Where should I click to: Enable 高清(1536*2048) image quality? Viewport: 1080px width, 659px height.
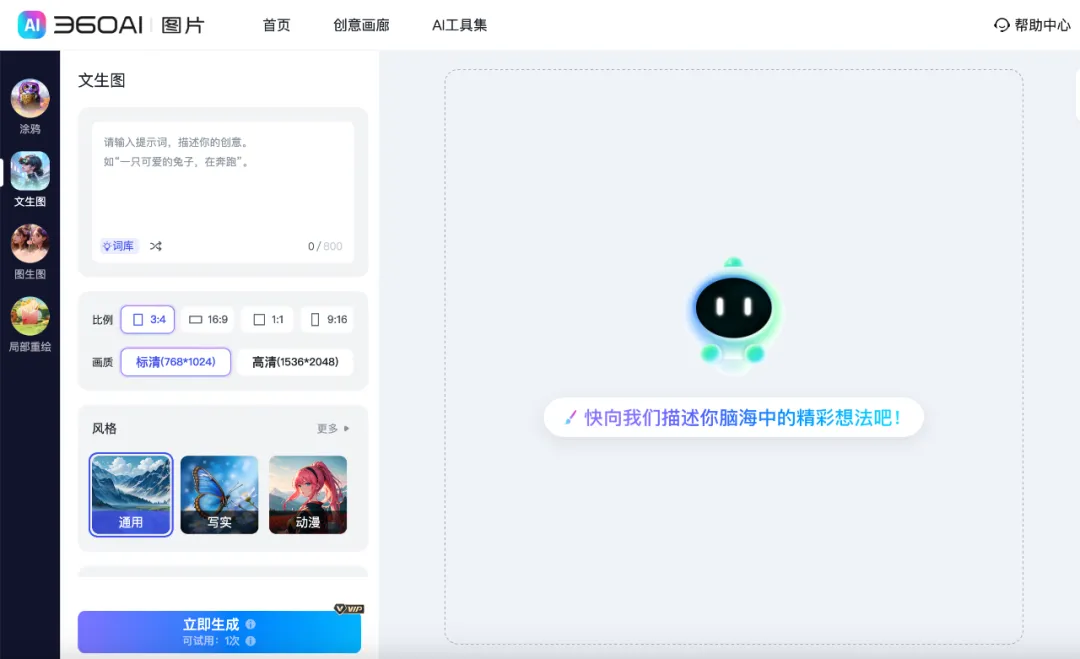click(x=295, y=362)
